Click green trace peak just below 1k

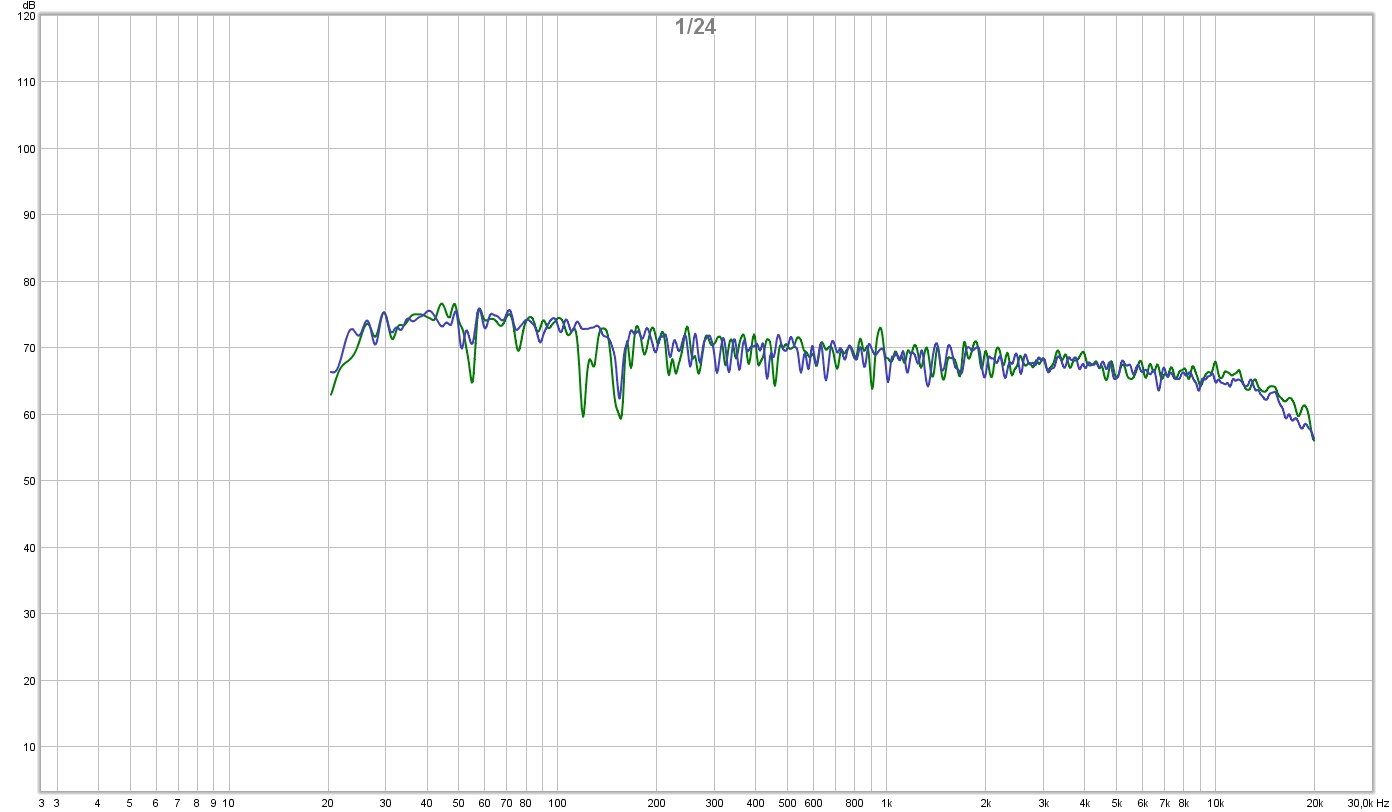click(880, 328)
